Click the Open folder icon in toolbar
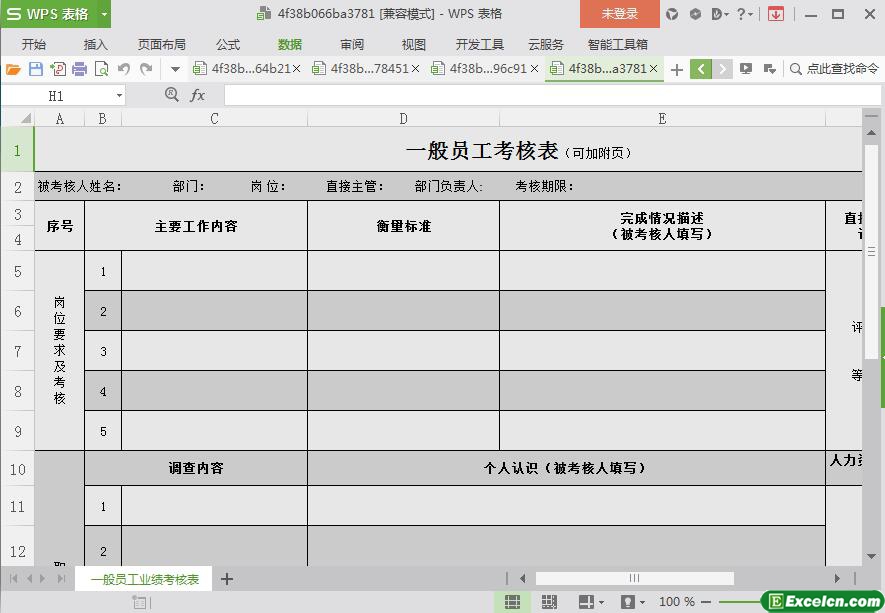The height and width of the screenshot is (613, 885). [13, 69]
